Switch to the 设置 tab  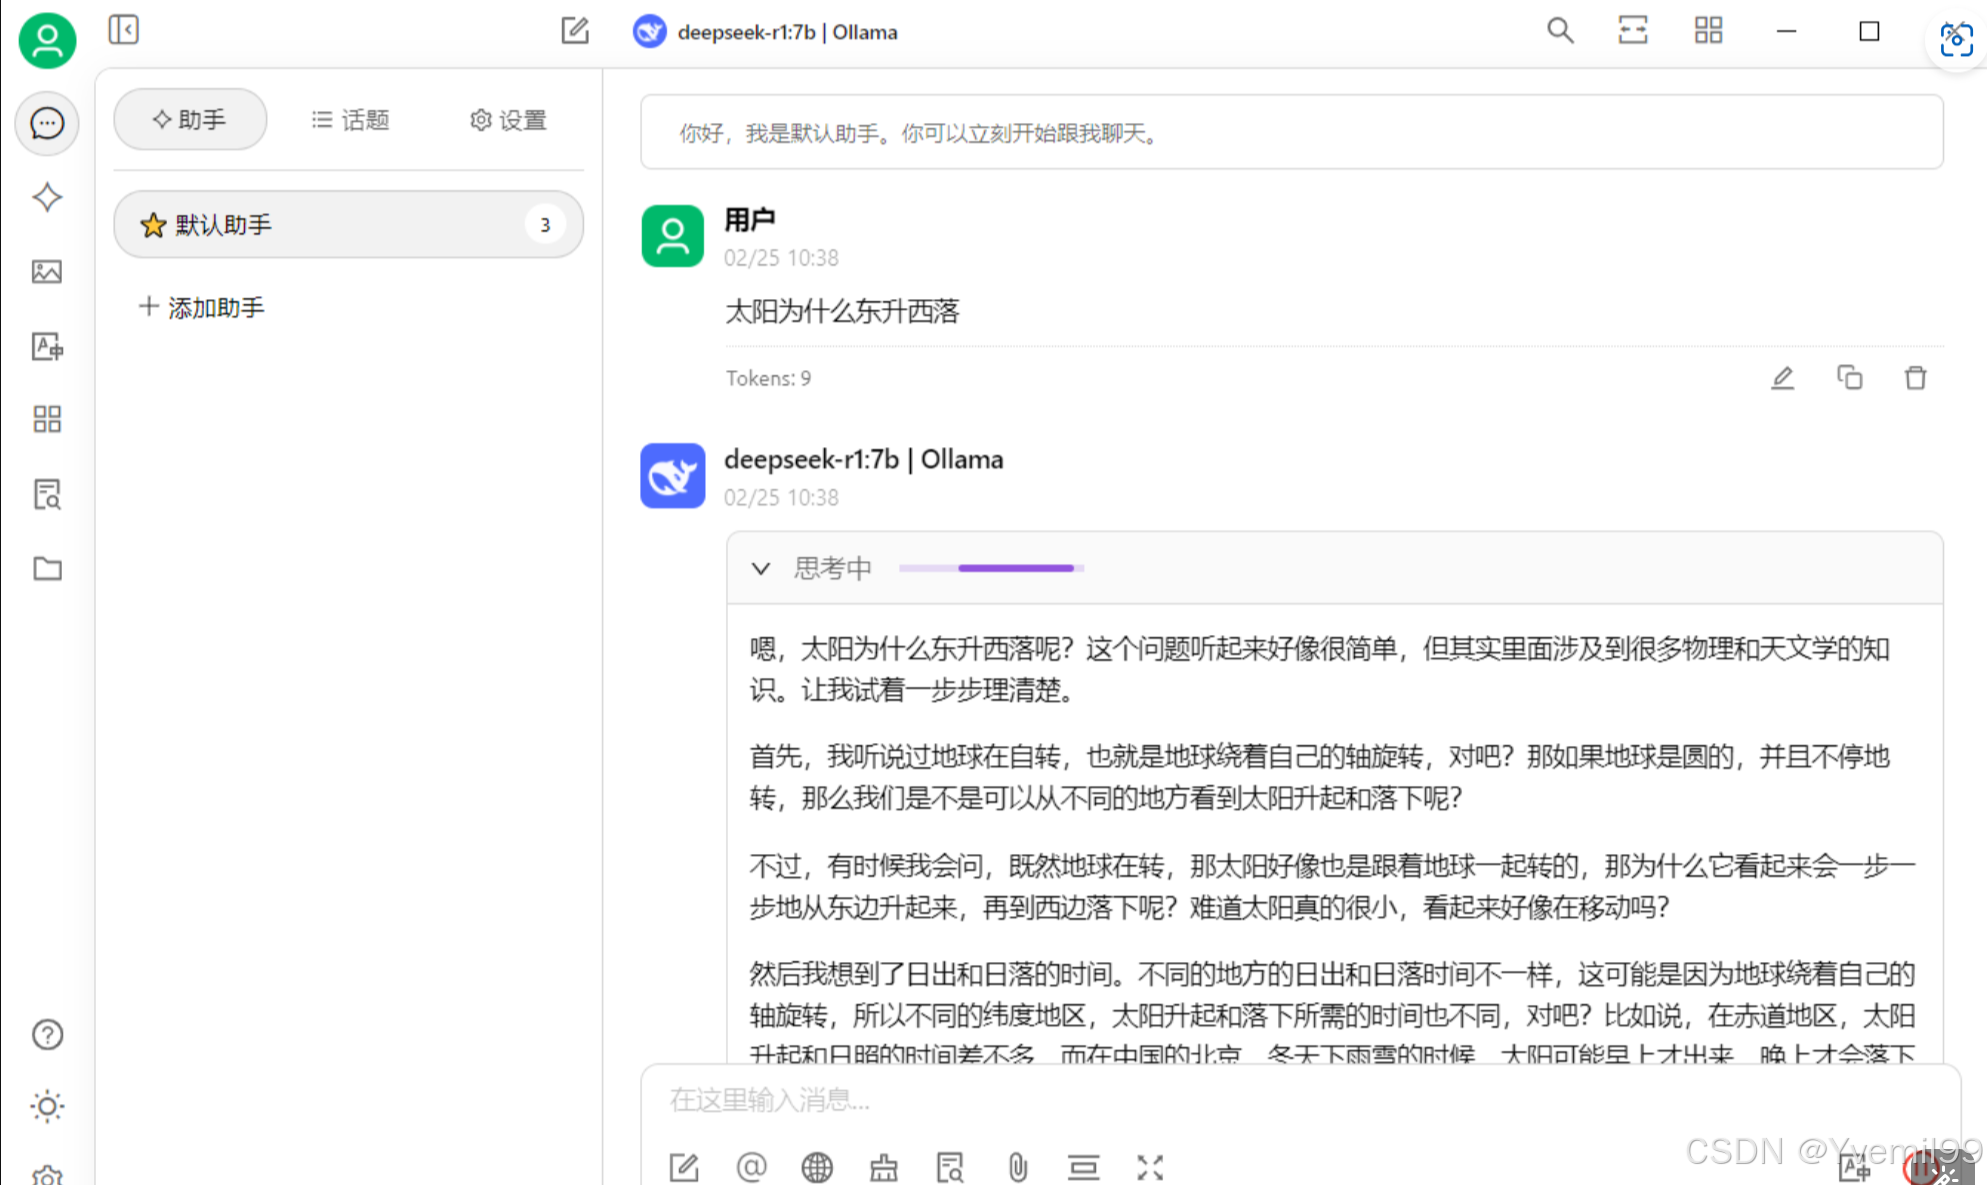(508, 120)
